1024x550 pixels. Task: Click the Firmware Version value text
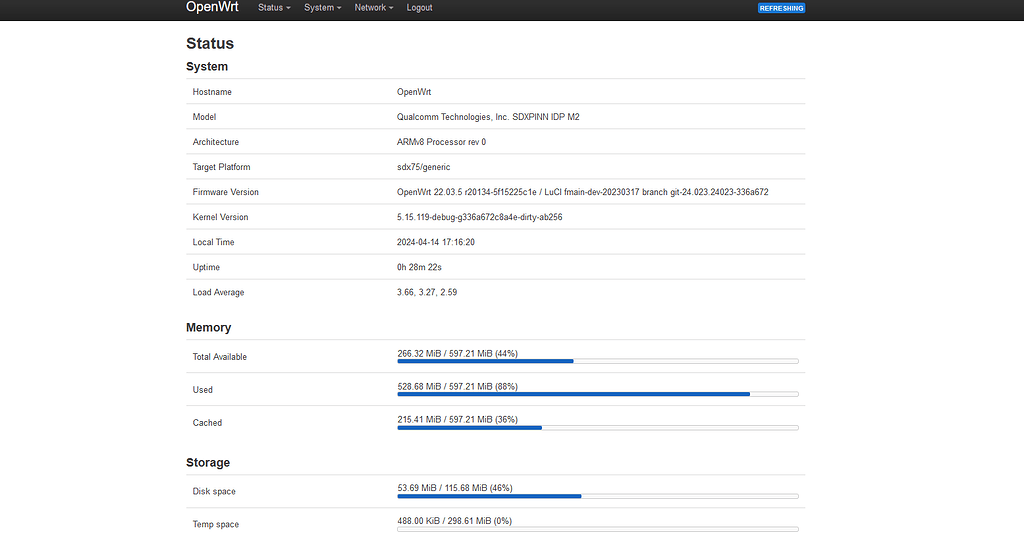(582, 192)
